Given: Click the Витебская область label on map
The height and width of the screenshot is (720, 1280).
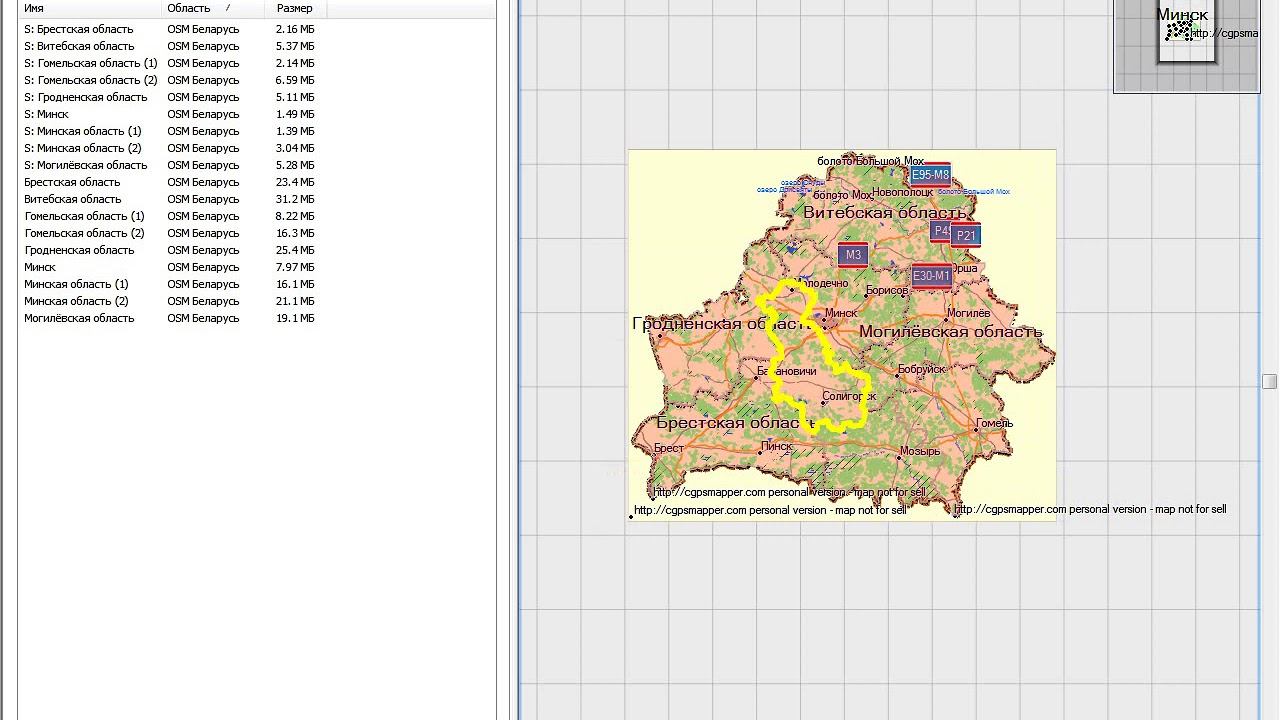Looking at the screenshot, I should [x=885, y=212].
